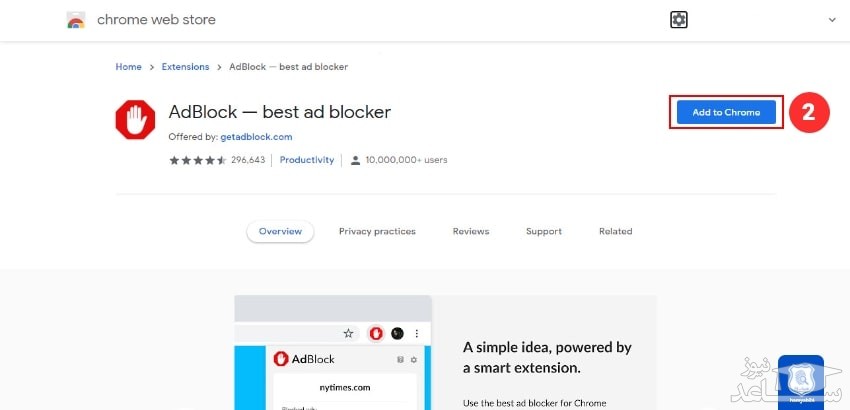Open the Productivity category link

(307, 160)
